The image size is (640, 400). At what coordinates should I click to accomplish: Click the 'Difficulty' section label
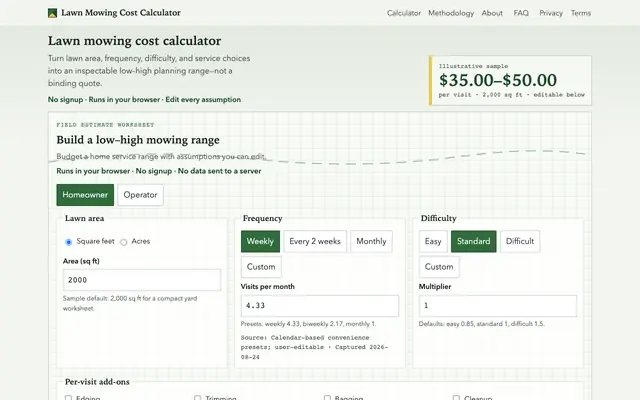[438, 218]
